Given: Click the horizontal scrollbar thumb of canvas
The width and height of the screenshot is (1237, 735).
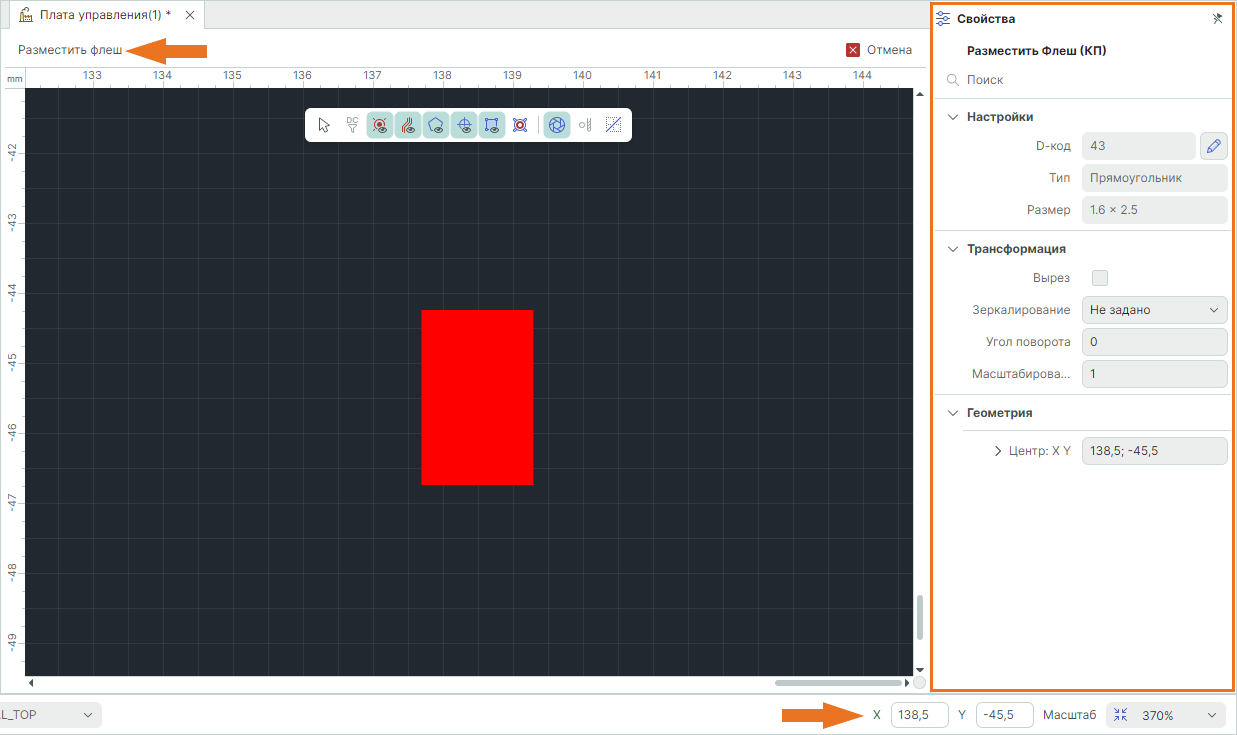Looking at the screenshot, I should [838, 683].
